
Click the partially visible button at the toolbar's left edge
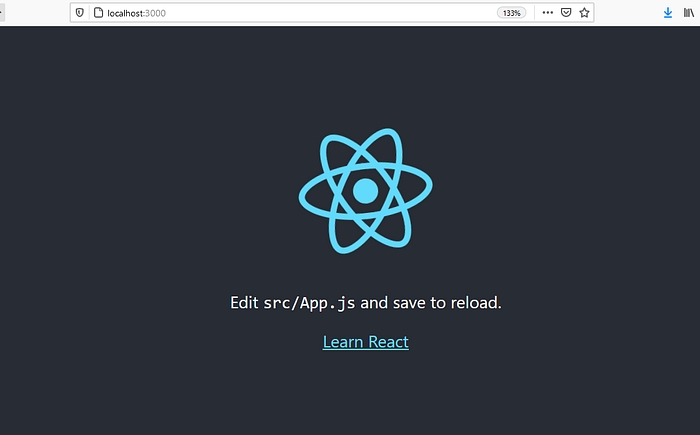pyautogui.click(x=3, y=13)
